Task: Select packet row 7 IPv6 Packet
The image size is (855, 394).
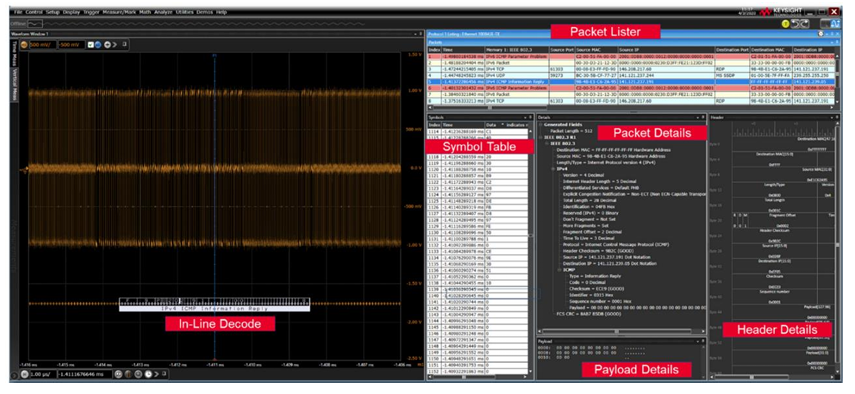Action: click(x=630, y=94)
